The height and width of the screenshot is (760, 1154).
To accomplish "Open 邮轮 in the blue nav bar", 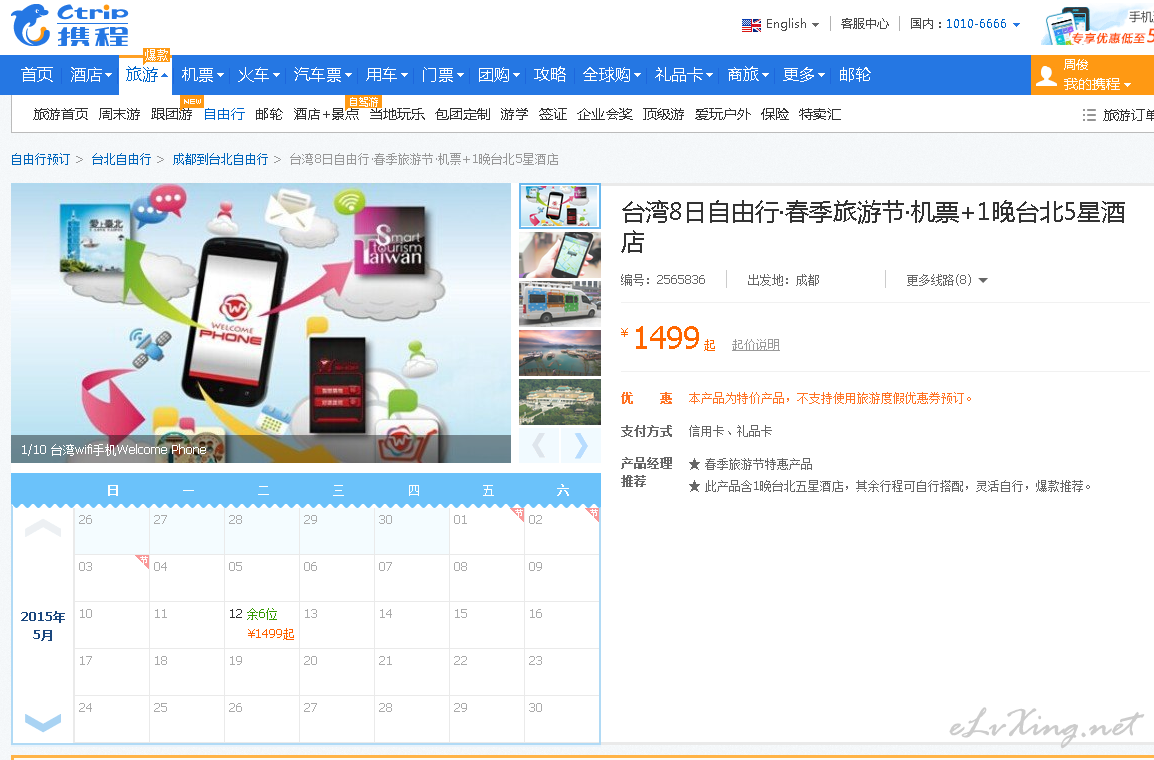I will pos(854,75).
